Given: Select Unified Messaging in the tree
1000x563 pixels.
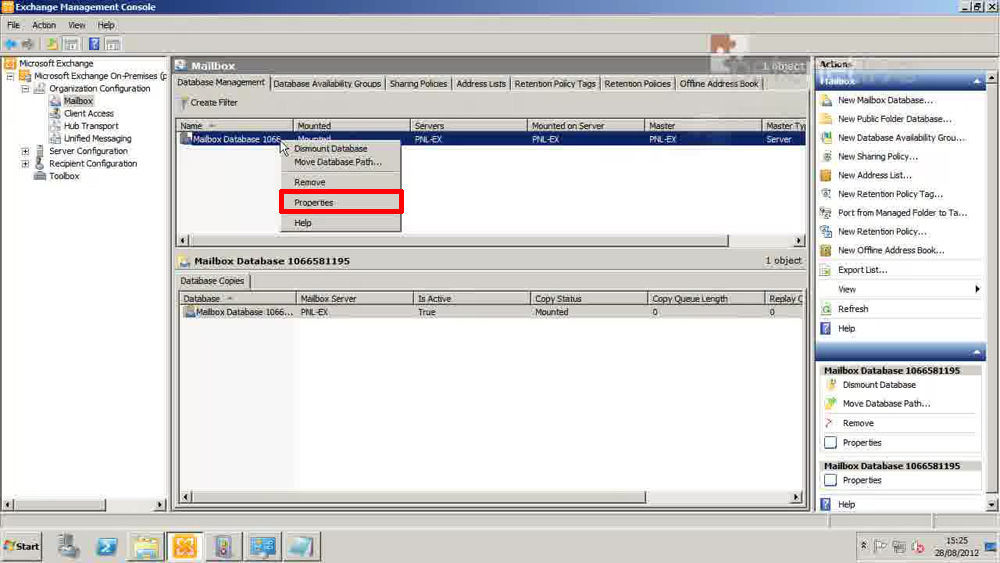Looking at the screenshot, I should [98, 138].
